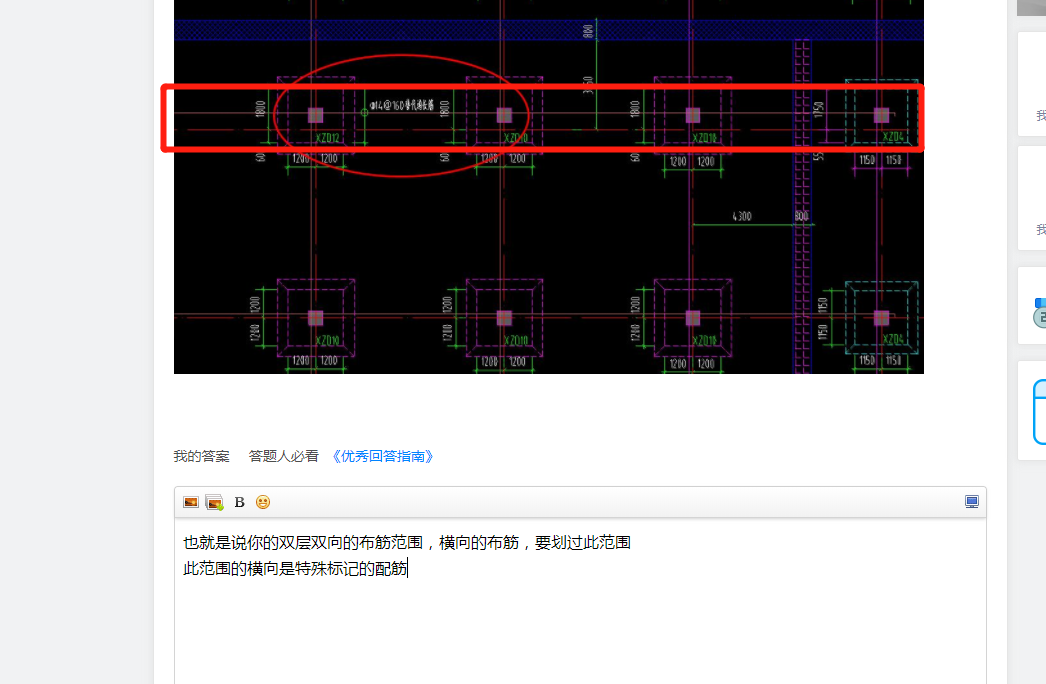
Task: Click the CAD foundation drawing image
Action: click(548, 187)
